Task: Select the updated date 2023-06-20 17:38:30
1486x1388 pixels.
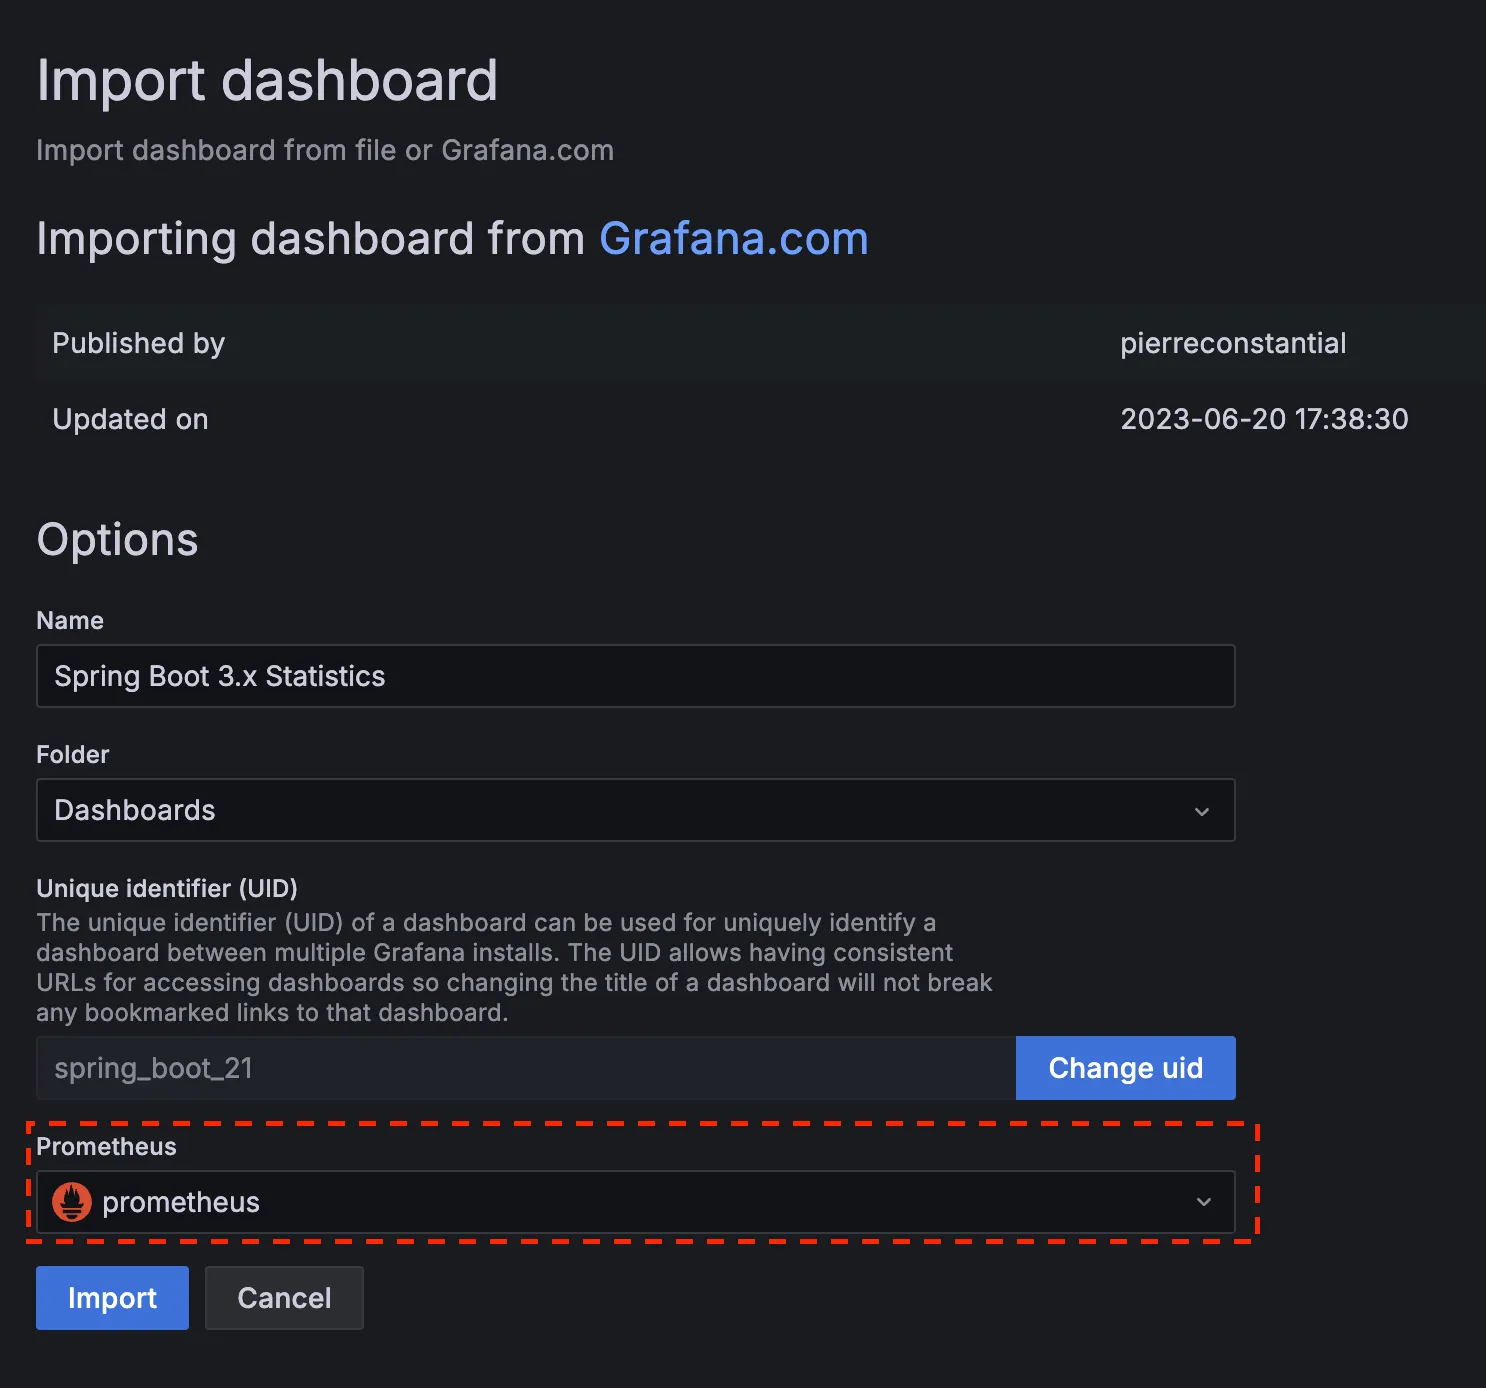Action: point(1264,419)
